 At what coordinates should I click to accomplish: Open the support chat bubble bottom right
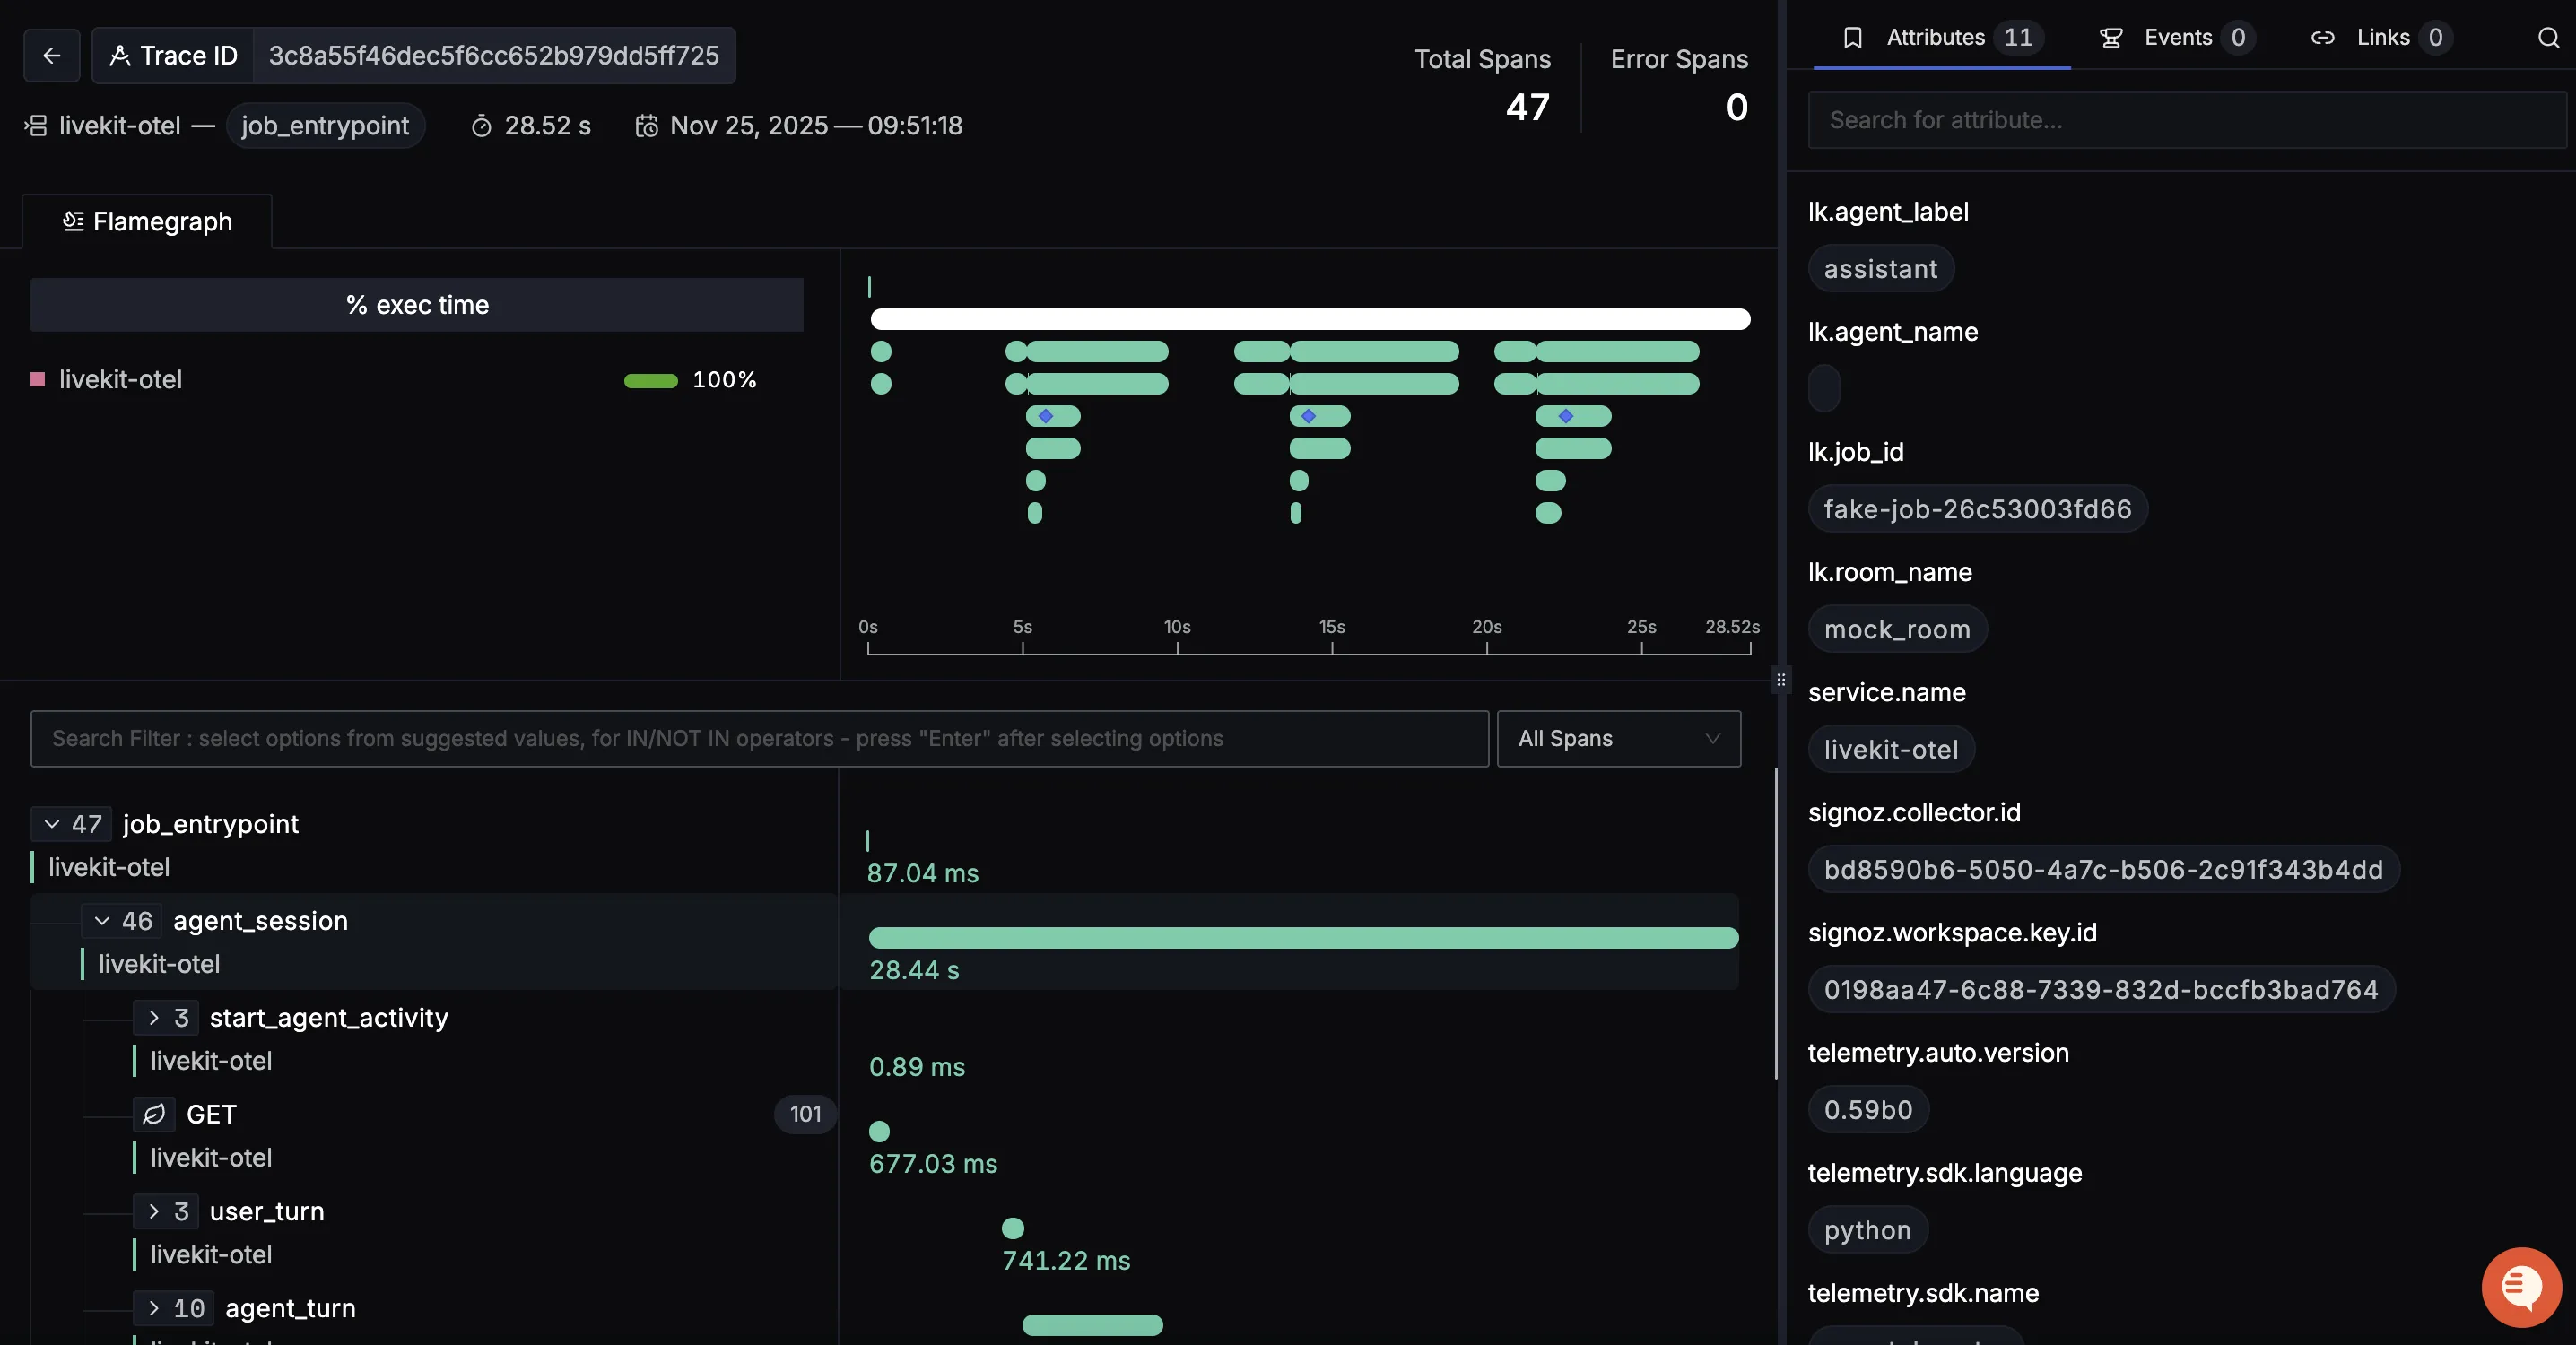[2520, 1286]
